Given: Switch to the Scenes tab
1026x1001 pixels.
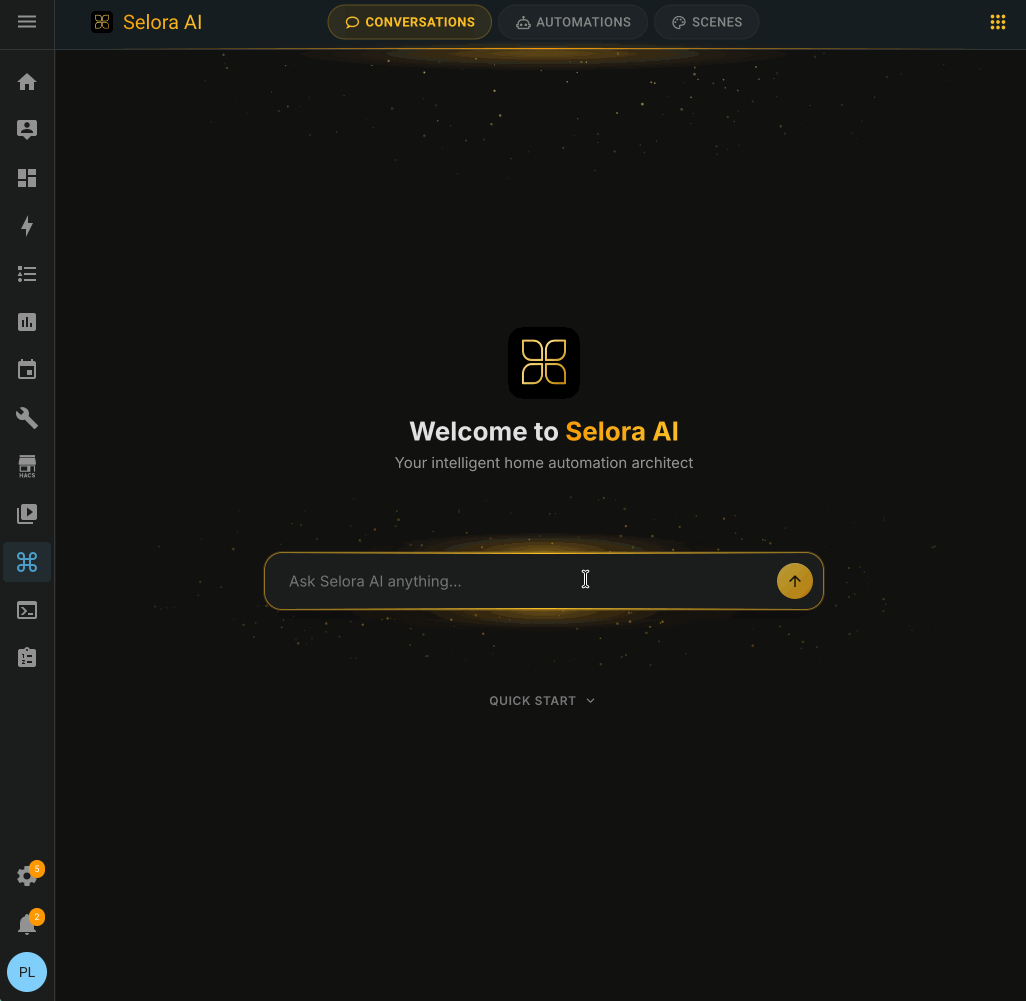Looking at the screenshot, I should (x=707, y=22).
